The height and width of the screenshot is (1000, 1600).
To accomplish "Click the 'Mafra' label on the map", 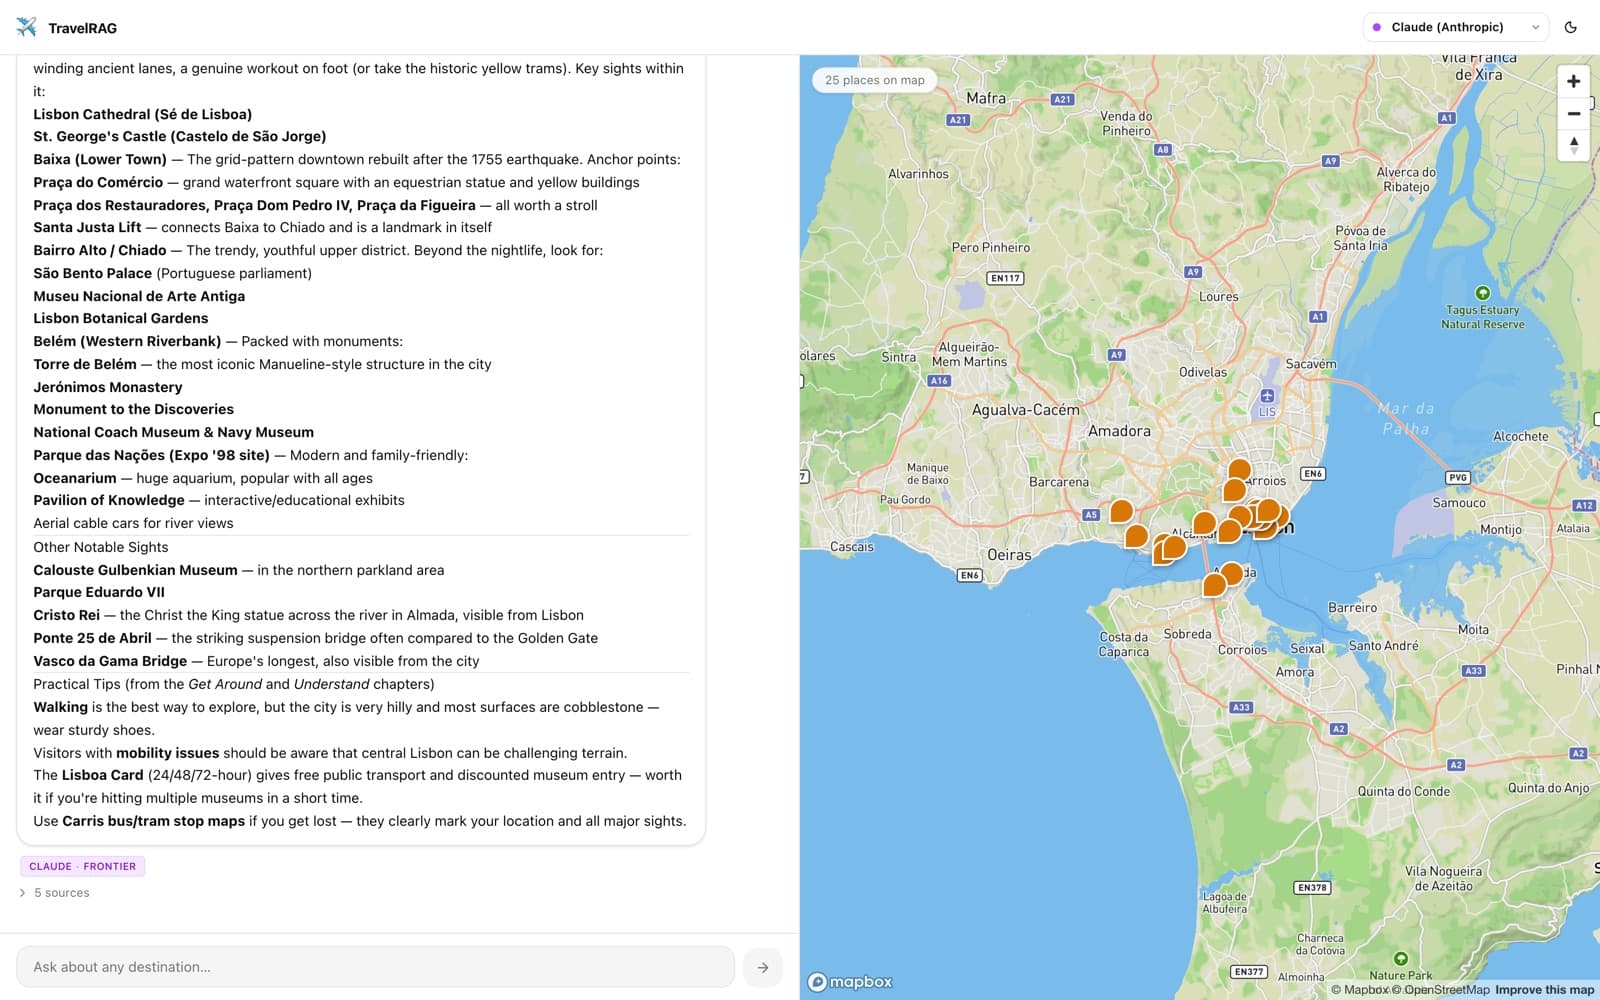I will pyautogui.click(x=986, y=98).
